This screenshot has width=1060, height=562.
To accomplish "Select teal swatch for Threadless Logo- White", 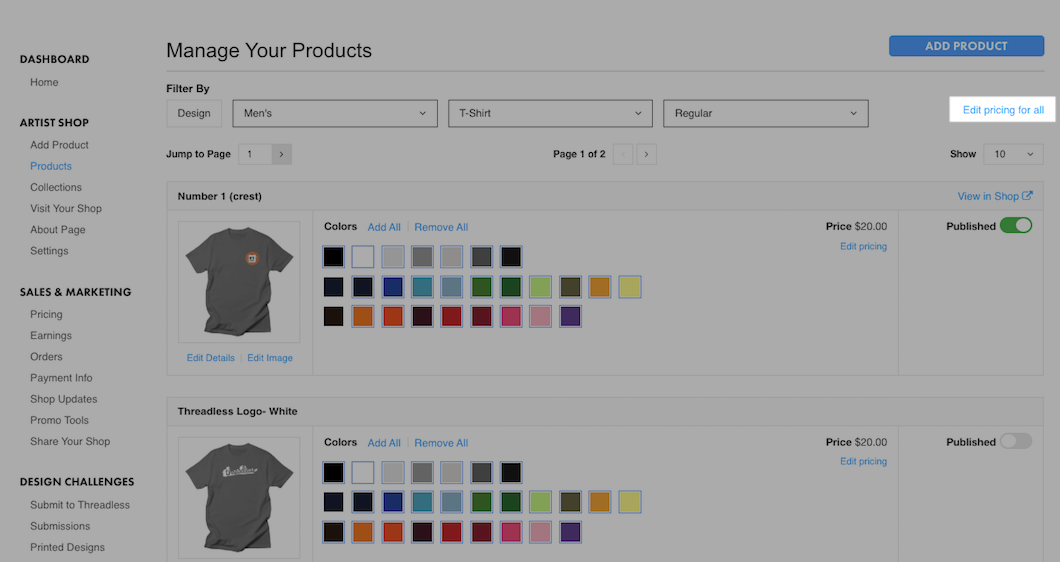I will point(423,502).
